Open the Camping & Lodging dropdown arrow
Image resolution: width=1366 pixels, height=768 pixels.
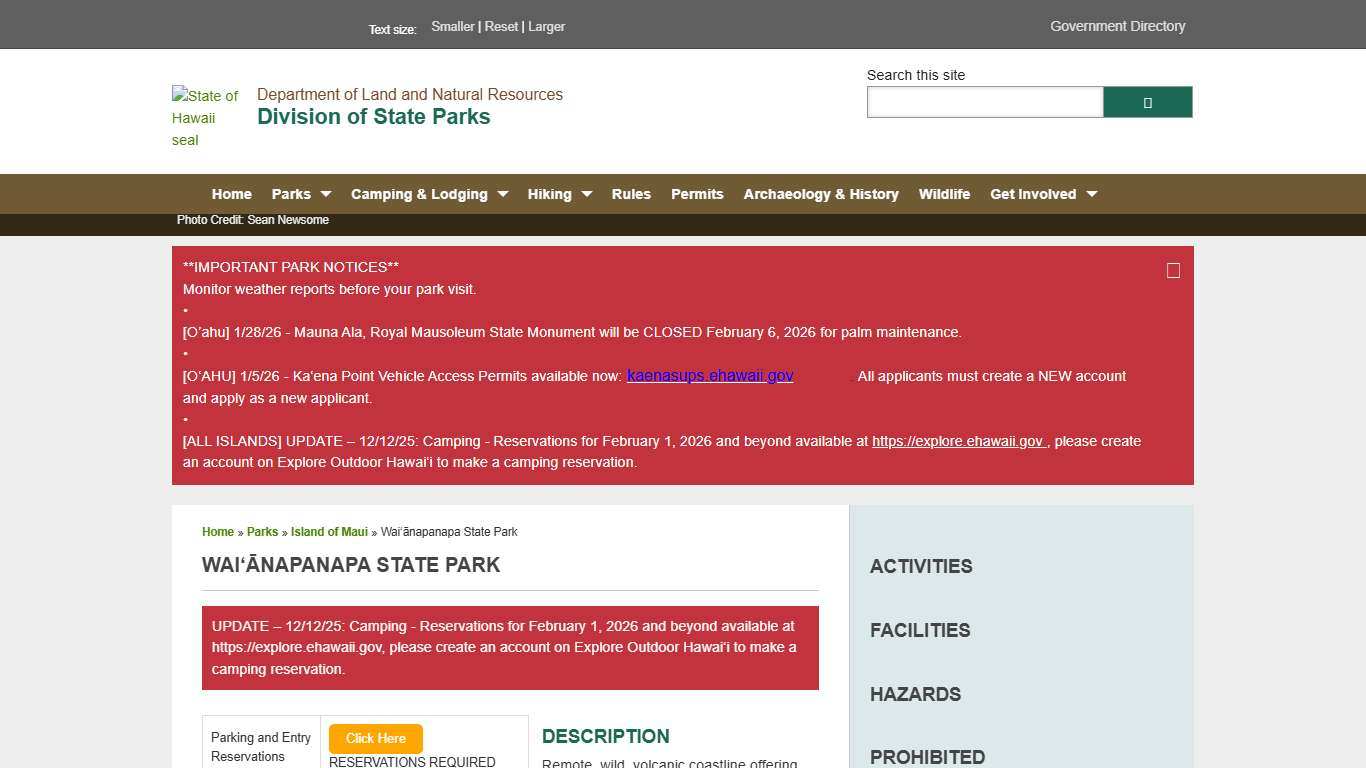click(502, 194)
